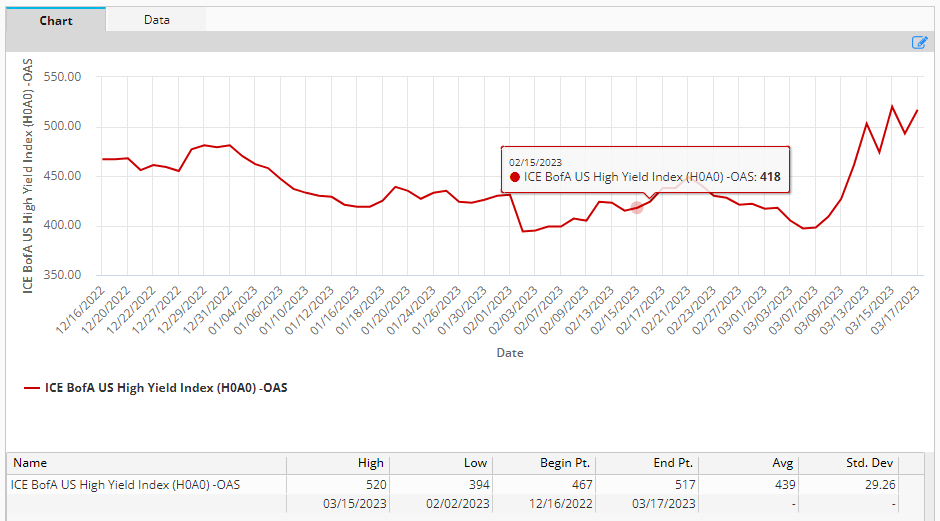940x521 pixels.
Task: Click the 450.00 y-axis label
Action: (62, 176)
